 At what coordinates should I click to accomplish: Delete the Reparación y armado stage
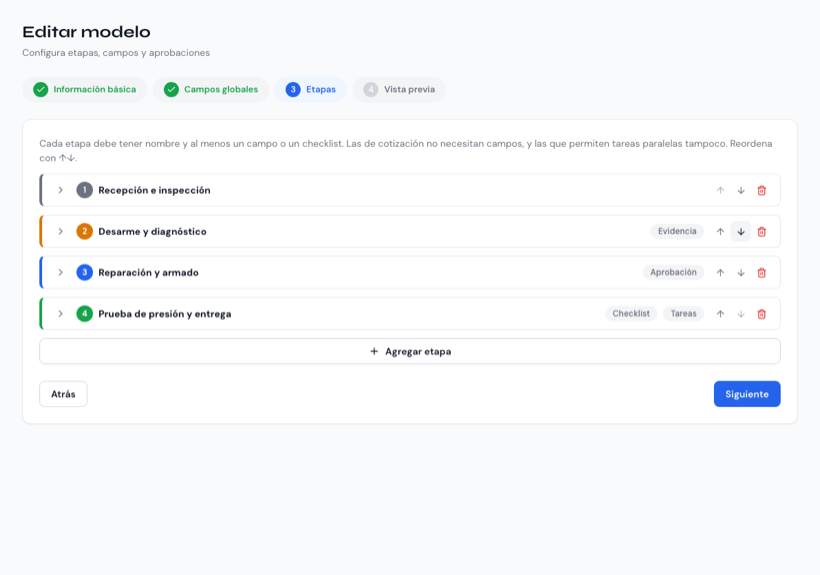(761, 273)
